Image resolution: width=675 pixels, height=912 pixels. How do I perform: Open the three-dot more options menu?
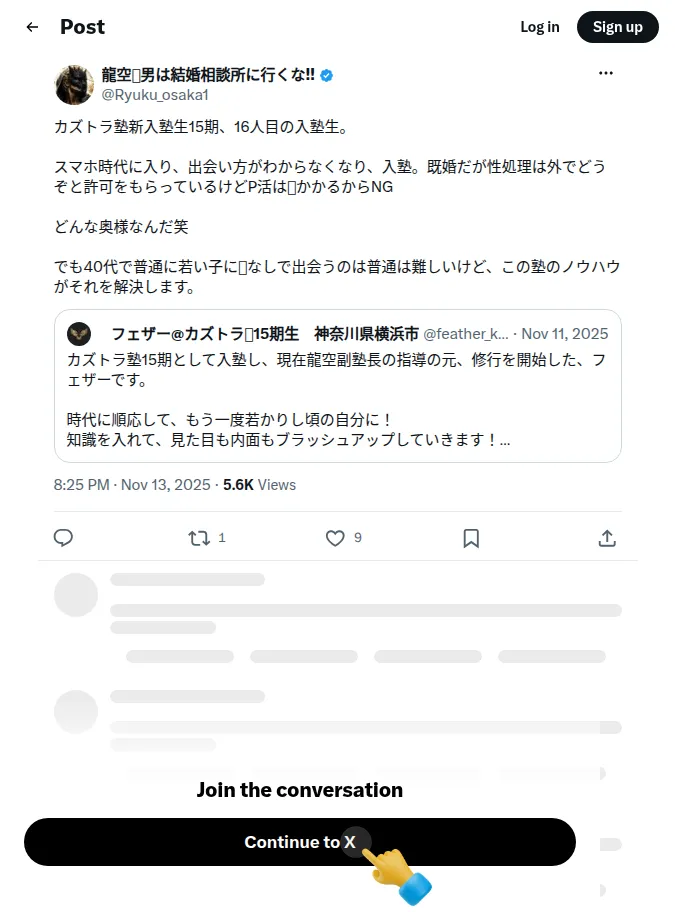[606, 73]
